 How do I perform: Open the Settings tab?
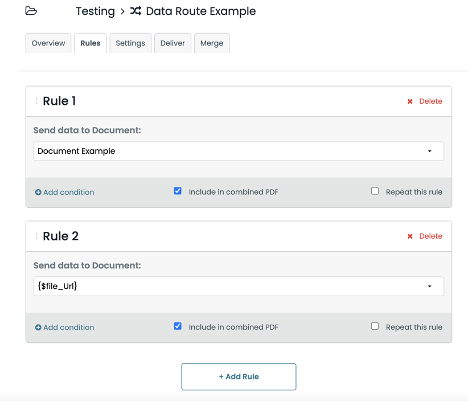coord(130,43)
